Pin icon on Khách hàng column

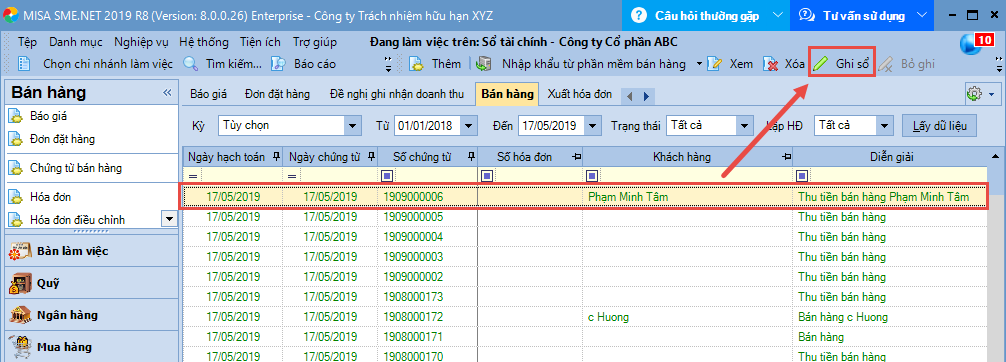(x=786, y=157)
